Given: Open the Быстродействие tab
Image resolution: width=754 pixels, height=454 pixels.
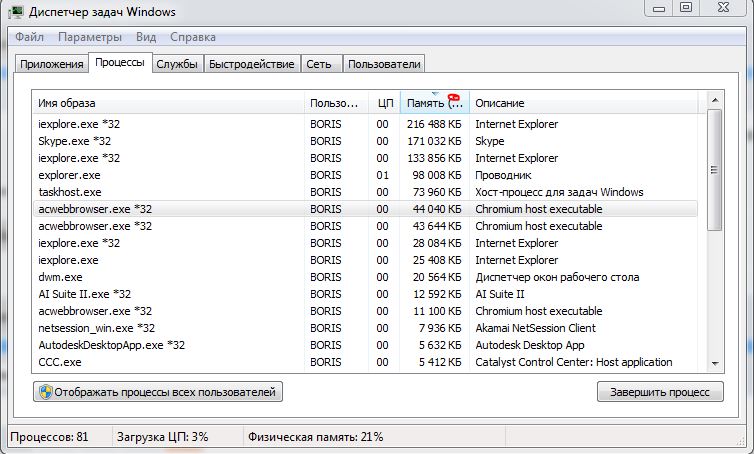Looking at the screenshot, I should click(252, 64).
